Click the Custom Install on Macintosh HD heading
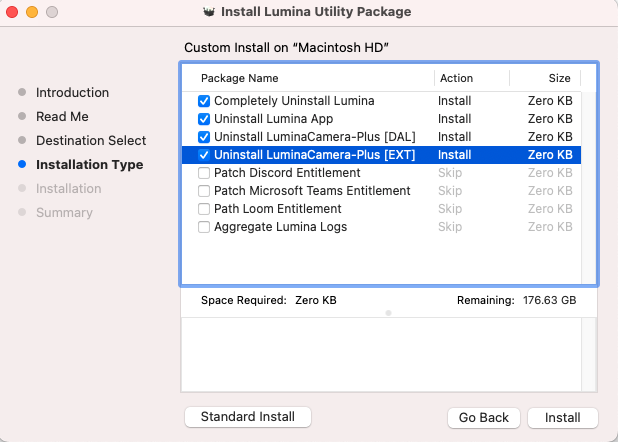The image size is (618, 442). pyautogui.click(x=287, y=48)
